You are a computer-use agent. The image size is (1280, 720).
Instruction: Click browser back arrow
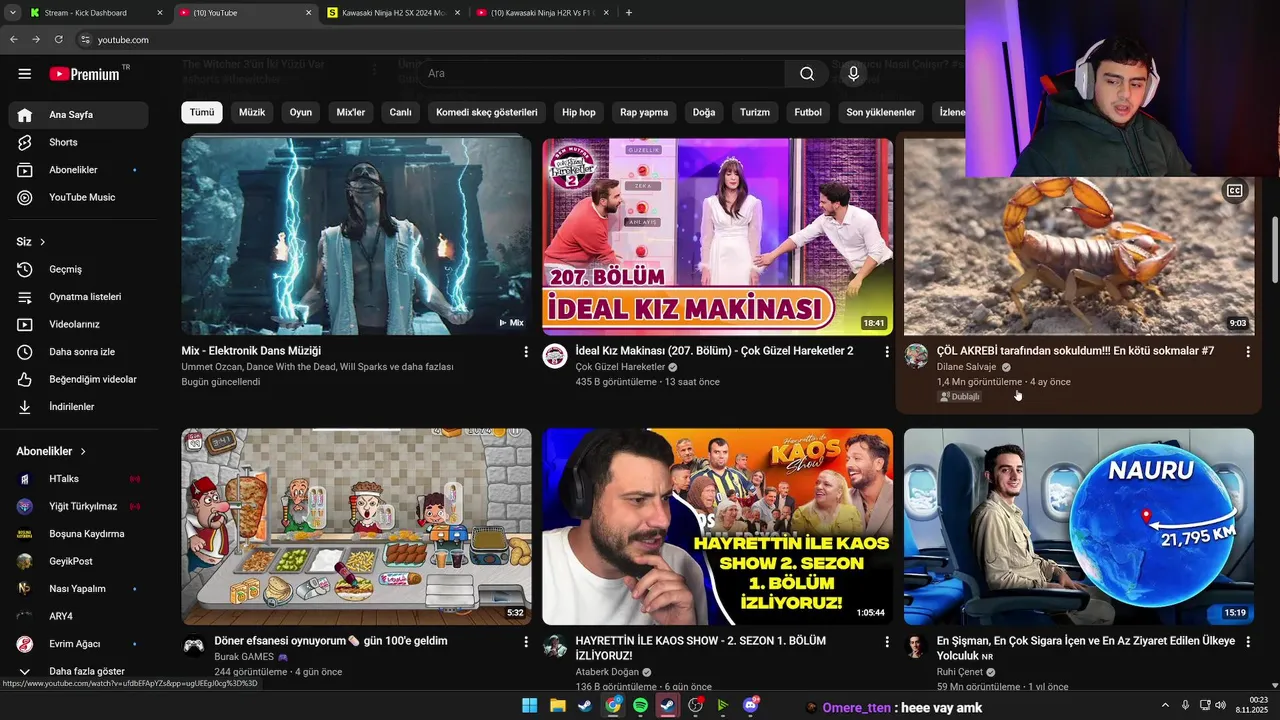(x=13, y=39)
